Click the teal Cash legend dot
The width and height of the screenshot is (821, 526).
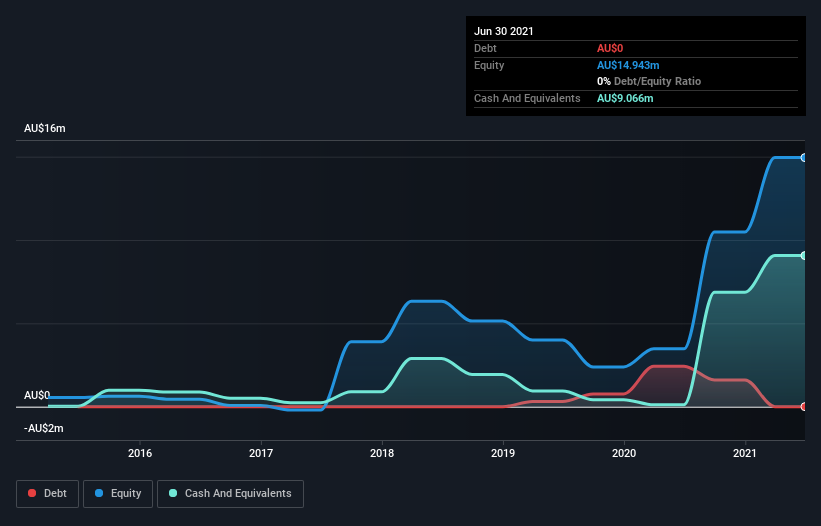click(173, 493)
